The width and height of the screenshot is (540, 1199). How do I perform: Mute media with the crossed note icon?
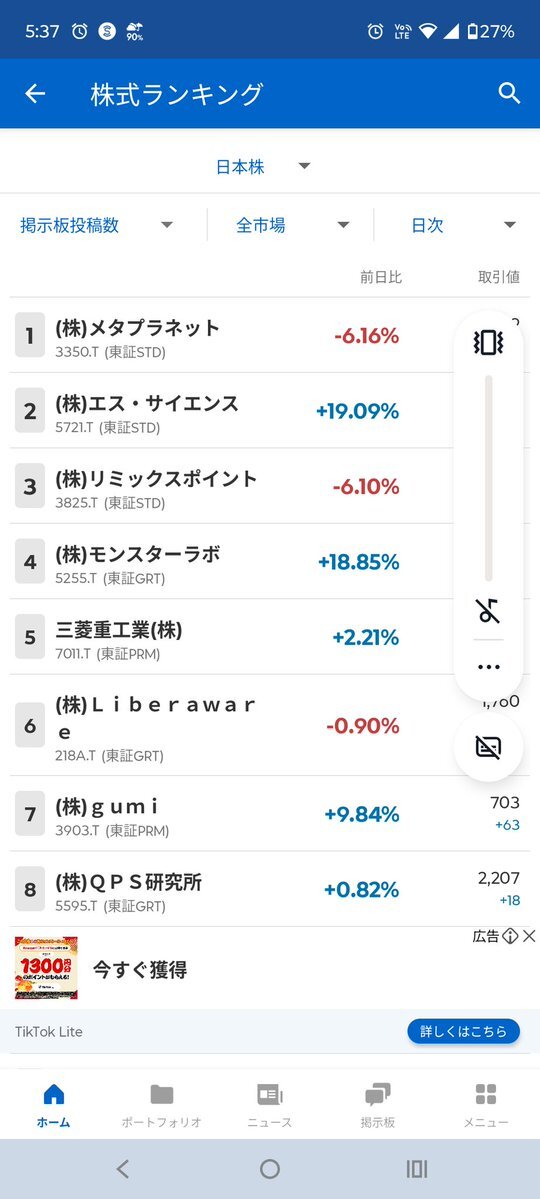point(488,610)
